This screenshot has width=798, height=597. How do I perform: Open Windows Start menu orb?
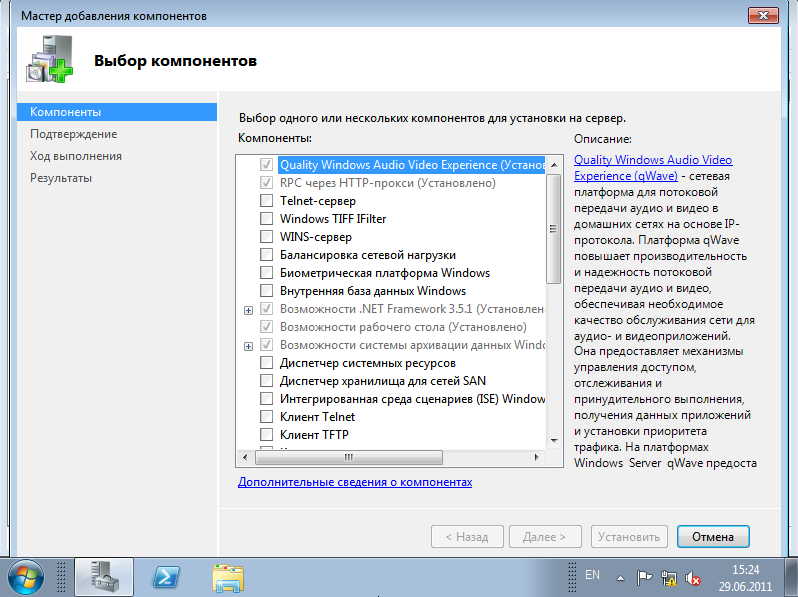pyautogui.click(x=26, y=578)
